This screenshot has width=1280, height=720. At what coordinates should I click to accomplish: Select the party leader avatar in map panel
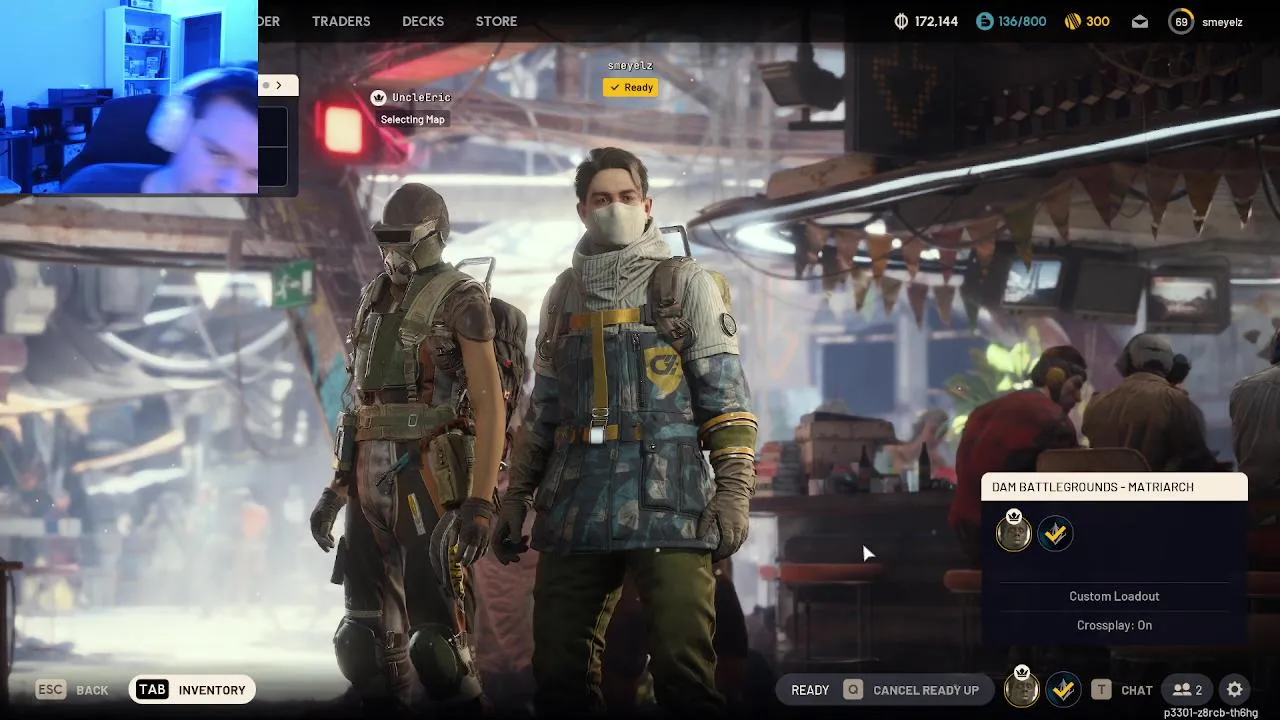tap(1014, 533)
